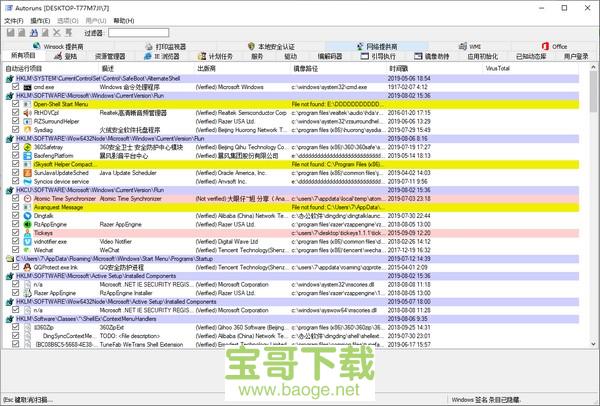Uncheck the iSkysoft Helper Compact checkbox

click(16, 164)
